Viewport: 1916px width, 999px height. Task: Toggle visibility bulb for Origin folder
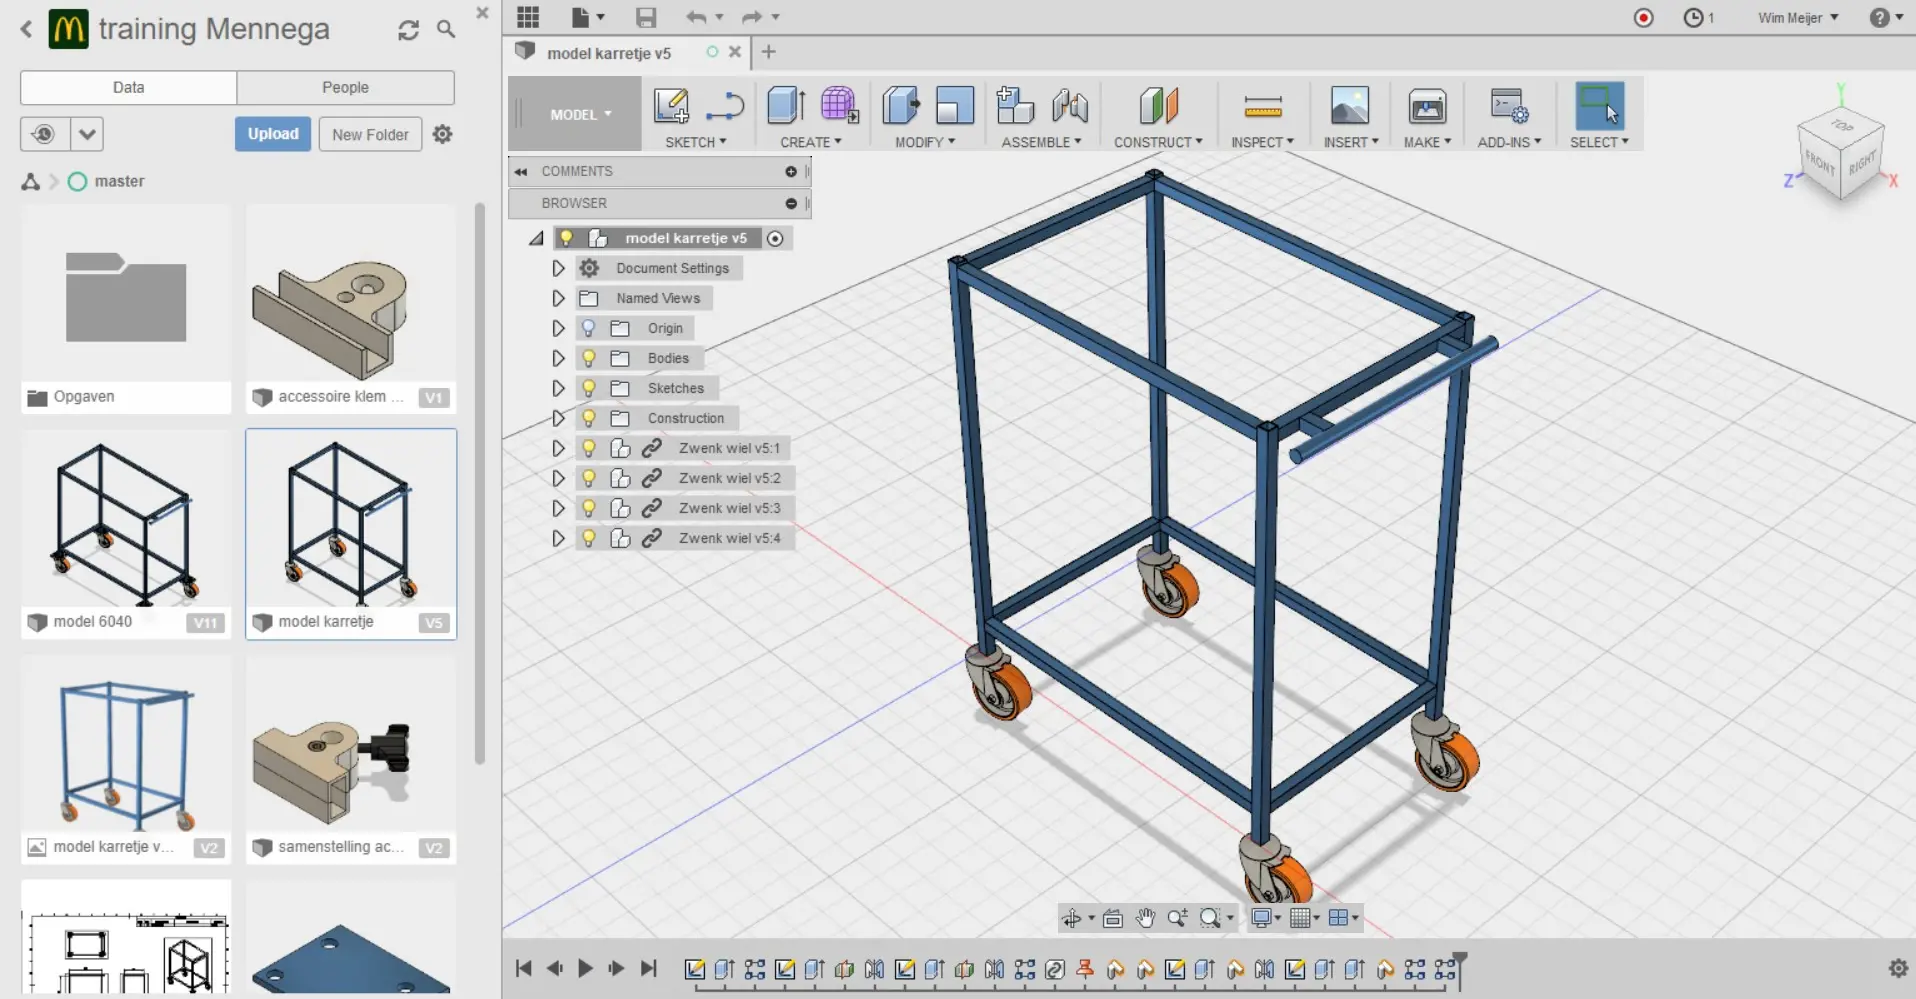pos(589,328)
